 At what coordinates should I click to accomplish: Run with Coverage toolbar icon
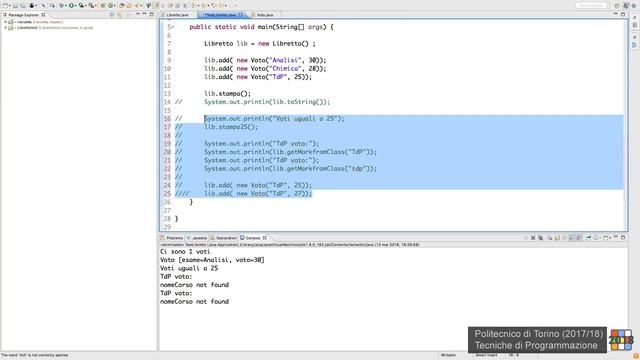[82, 5]
